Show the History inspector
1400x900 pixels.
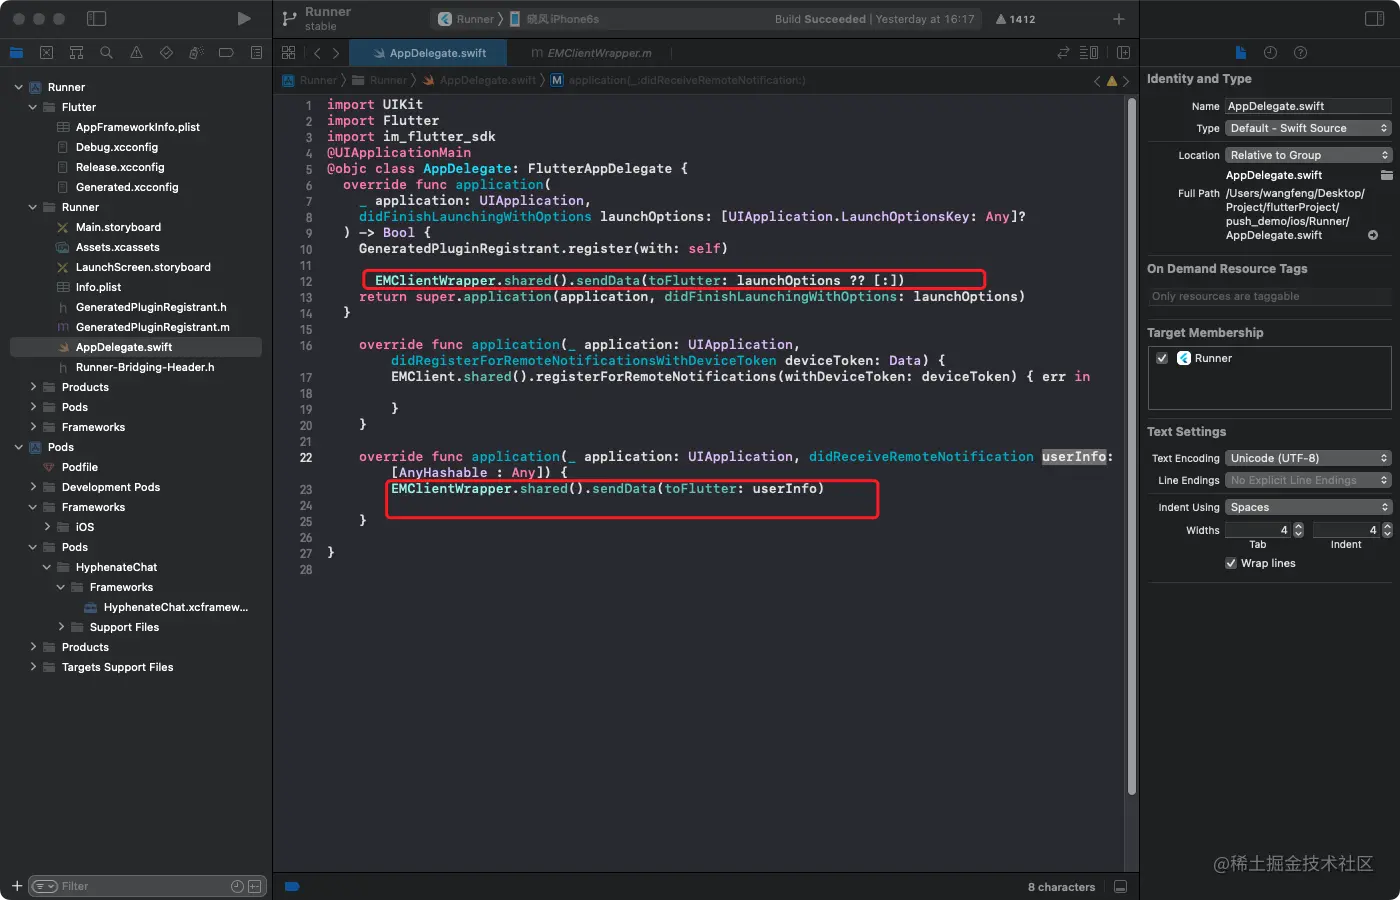tap(1270, 53)
